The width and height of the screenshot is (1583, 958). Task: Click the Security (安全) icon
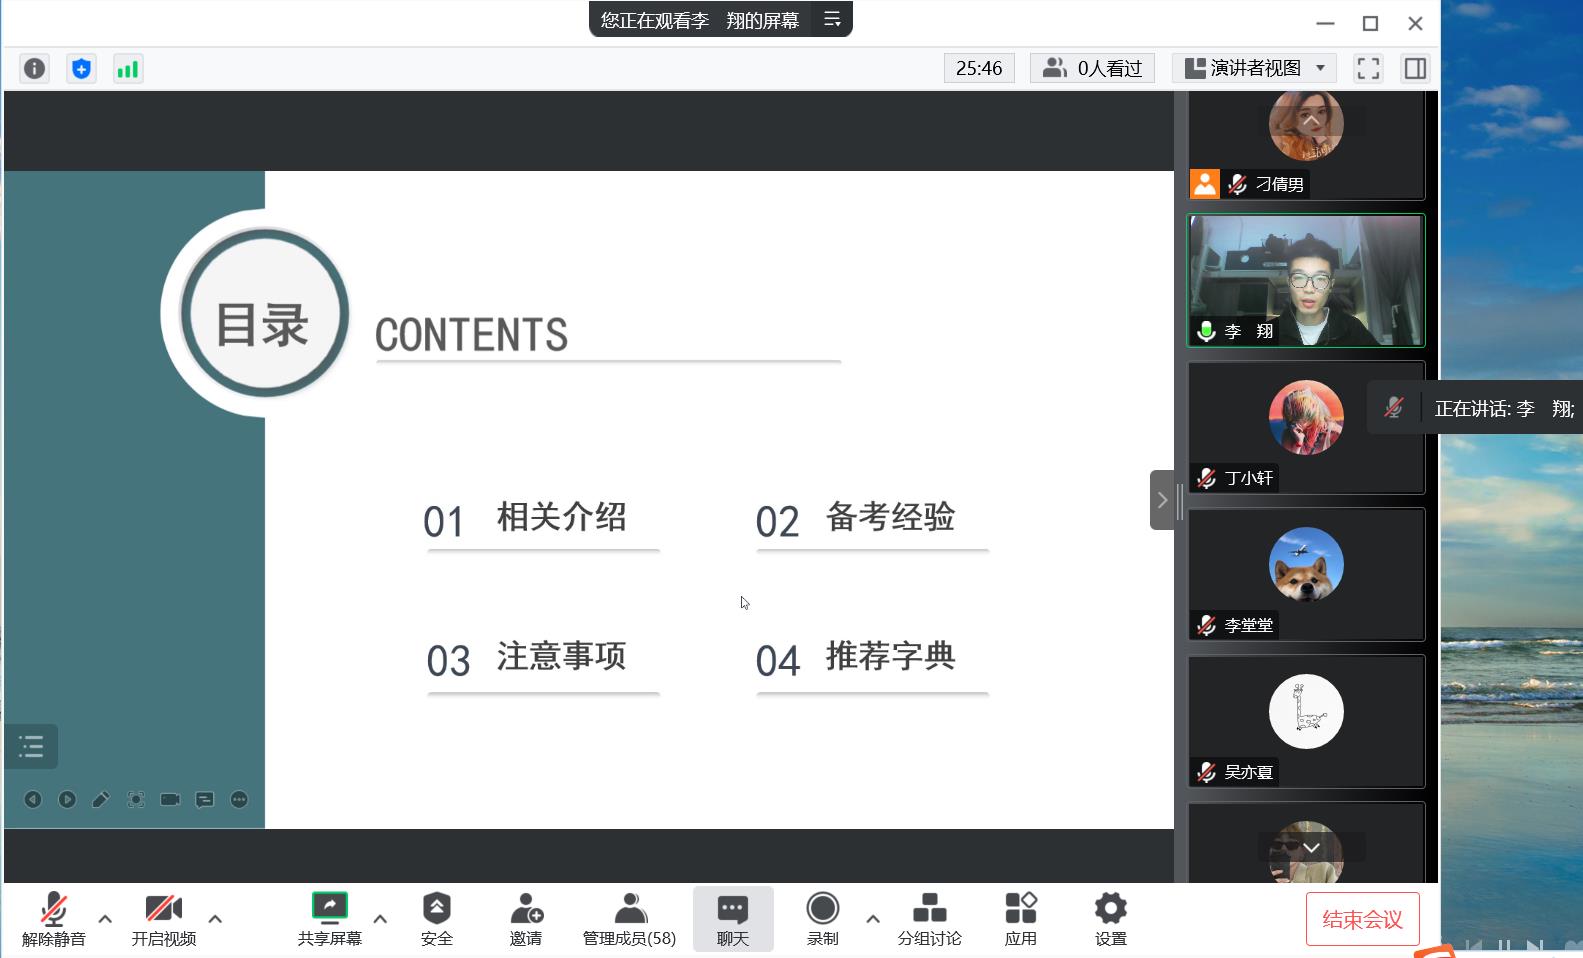[436, 918]
